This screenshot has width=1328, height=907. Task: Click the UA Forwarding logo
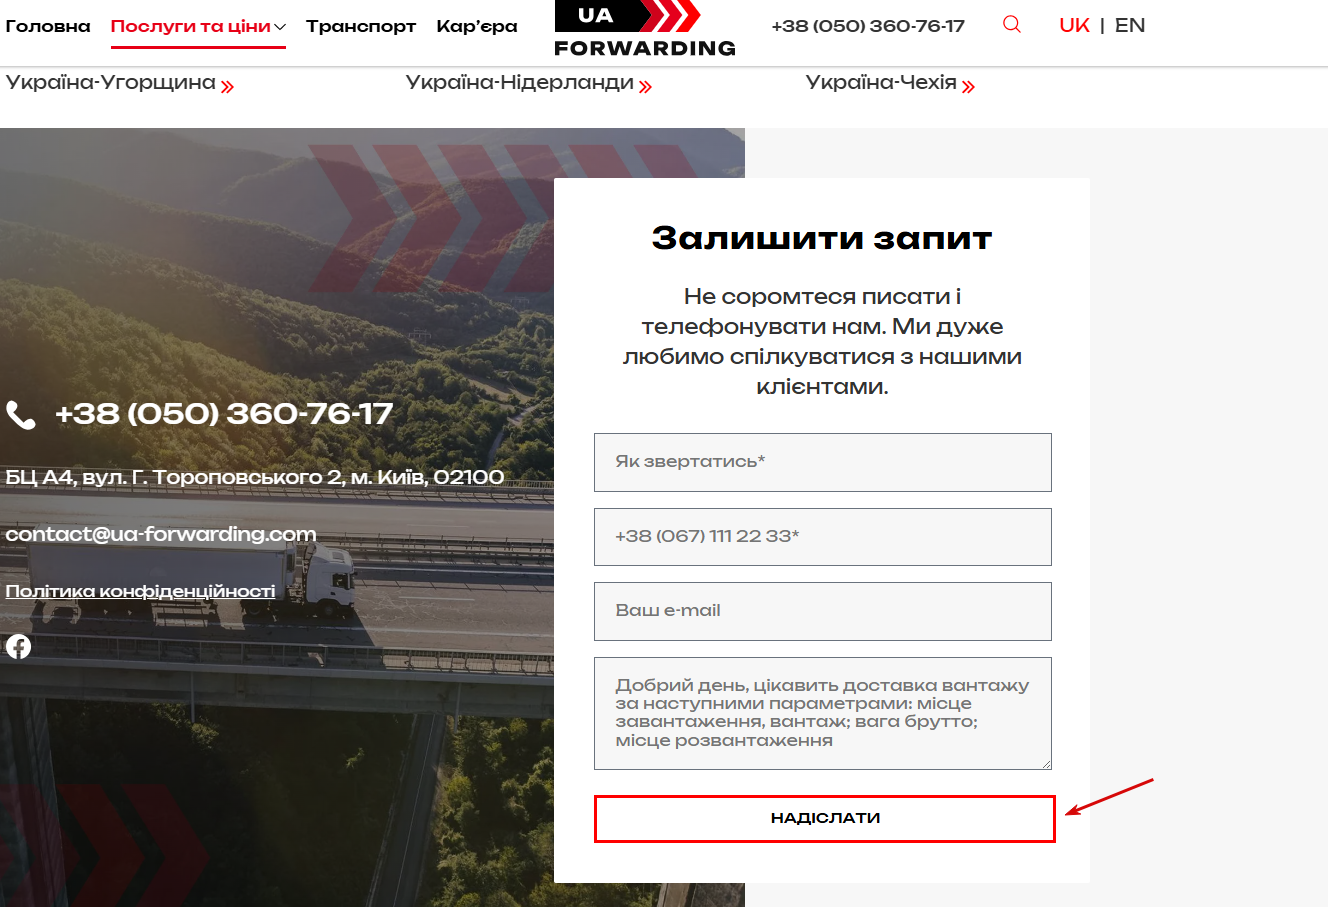(x=645, y=28)
